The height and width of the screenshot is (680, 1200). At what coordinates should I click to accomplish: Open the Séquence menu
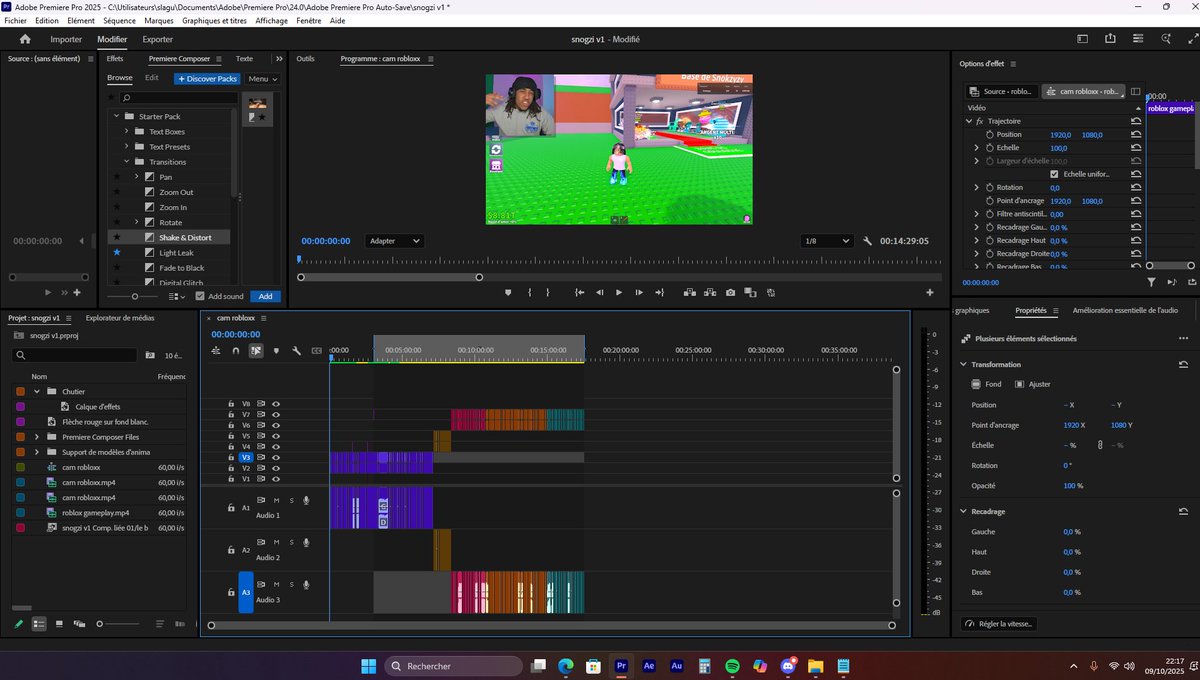coord(119,21)
